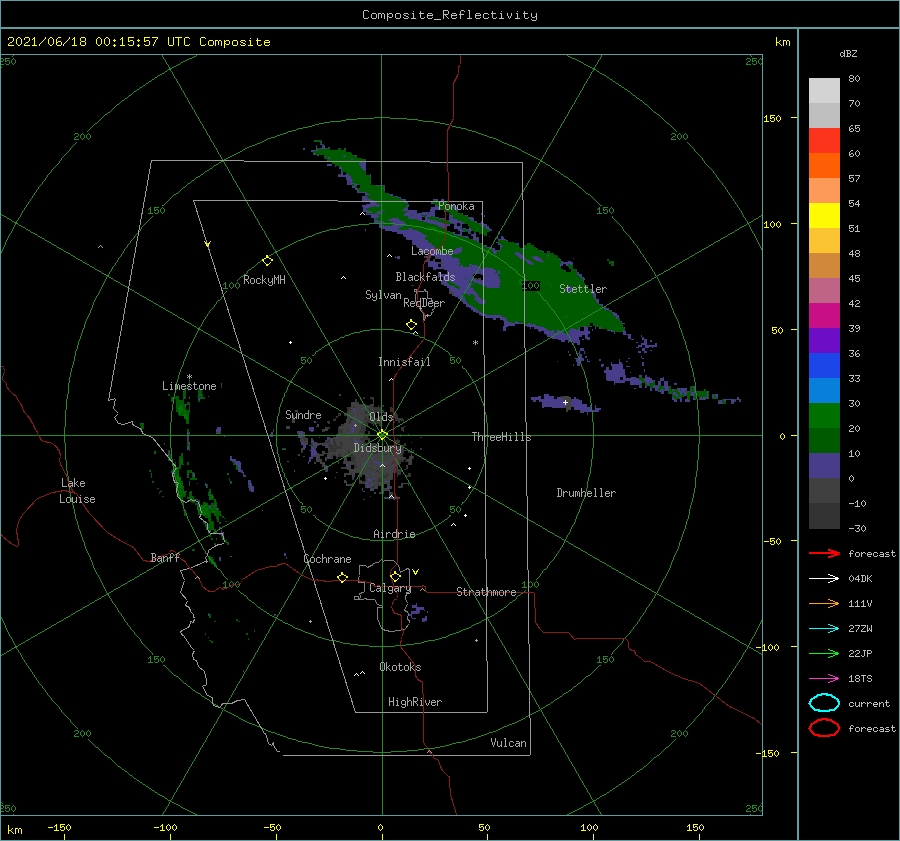
Task: Click the -50 tick label on the right axis
Action: 771,541
